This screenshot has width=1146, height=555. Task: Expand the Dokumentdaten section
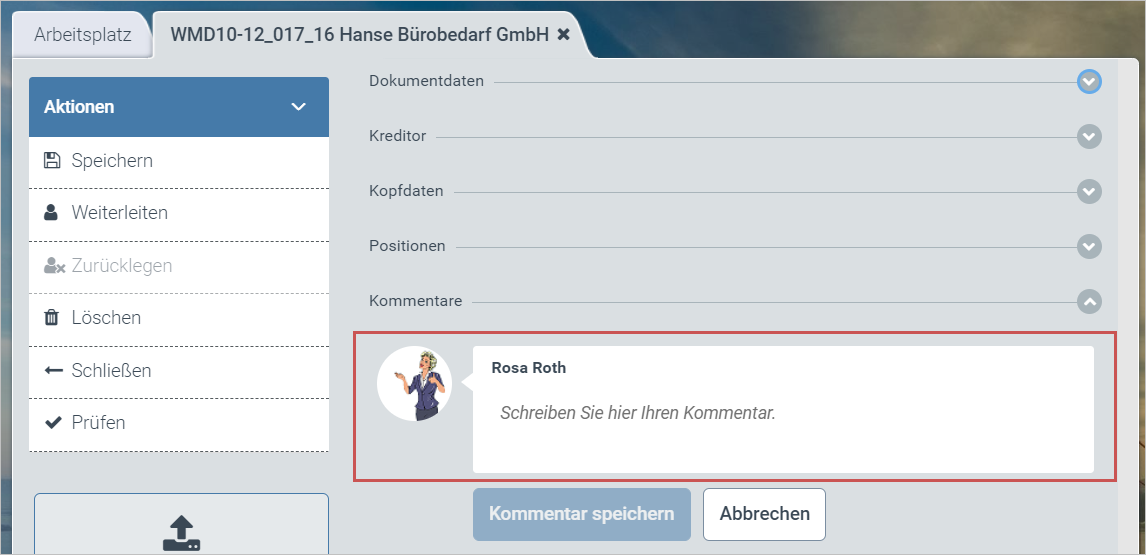pos(1089,82)
